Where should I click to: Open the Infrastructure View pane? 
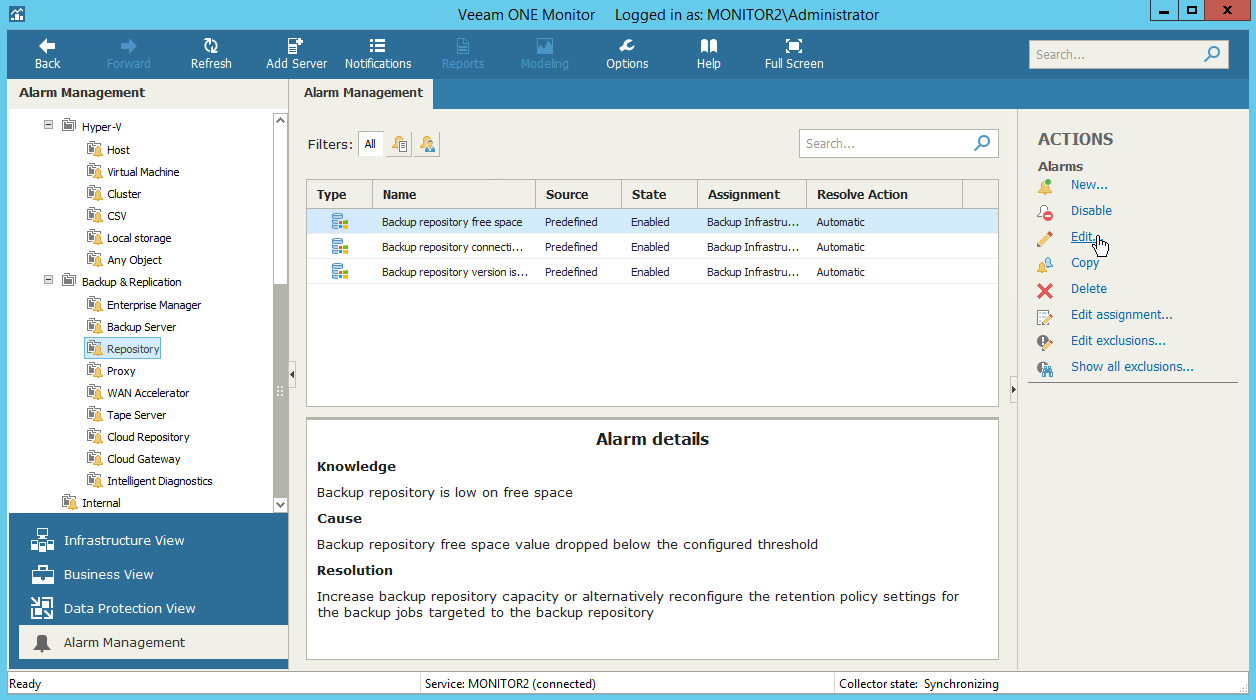(x=124, y=540)
